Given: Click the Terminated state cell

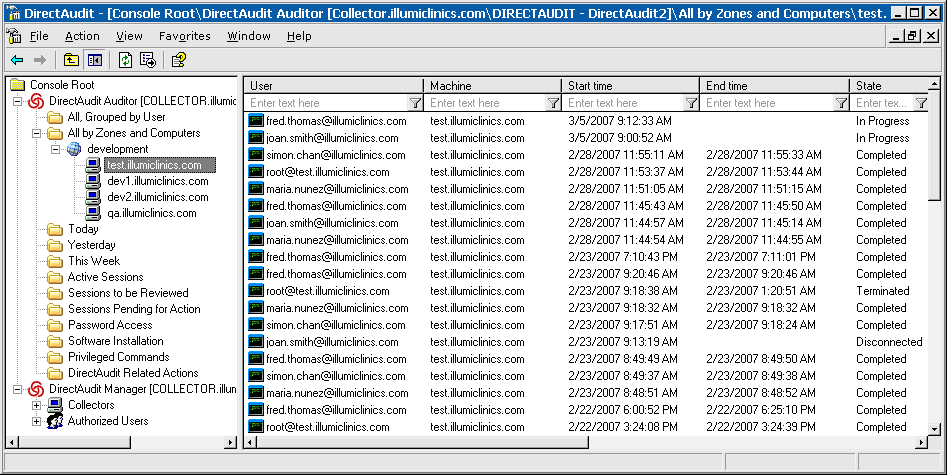Looking at the screenshot, I should (882, 291).
